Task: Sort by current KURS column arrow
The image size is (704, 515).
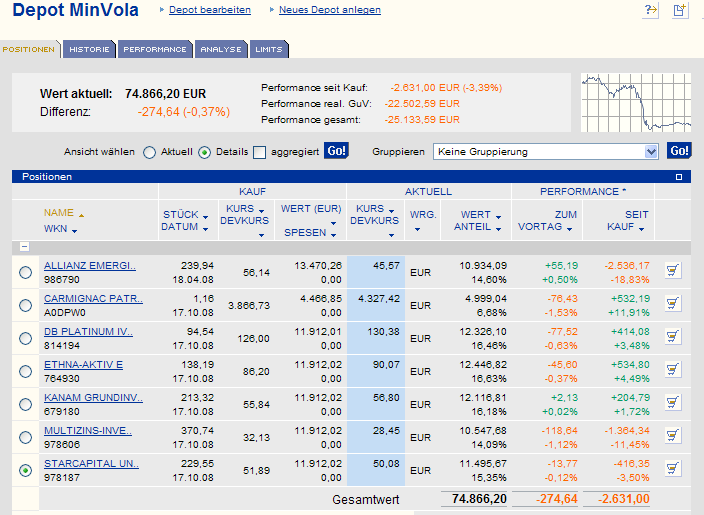Action: pos(392,211)
